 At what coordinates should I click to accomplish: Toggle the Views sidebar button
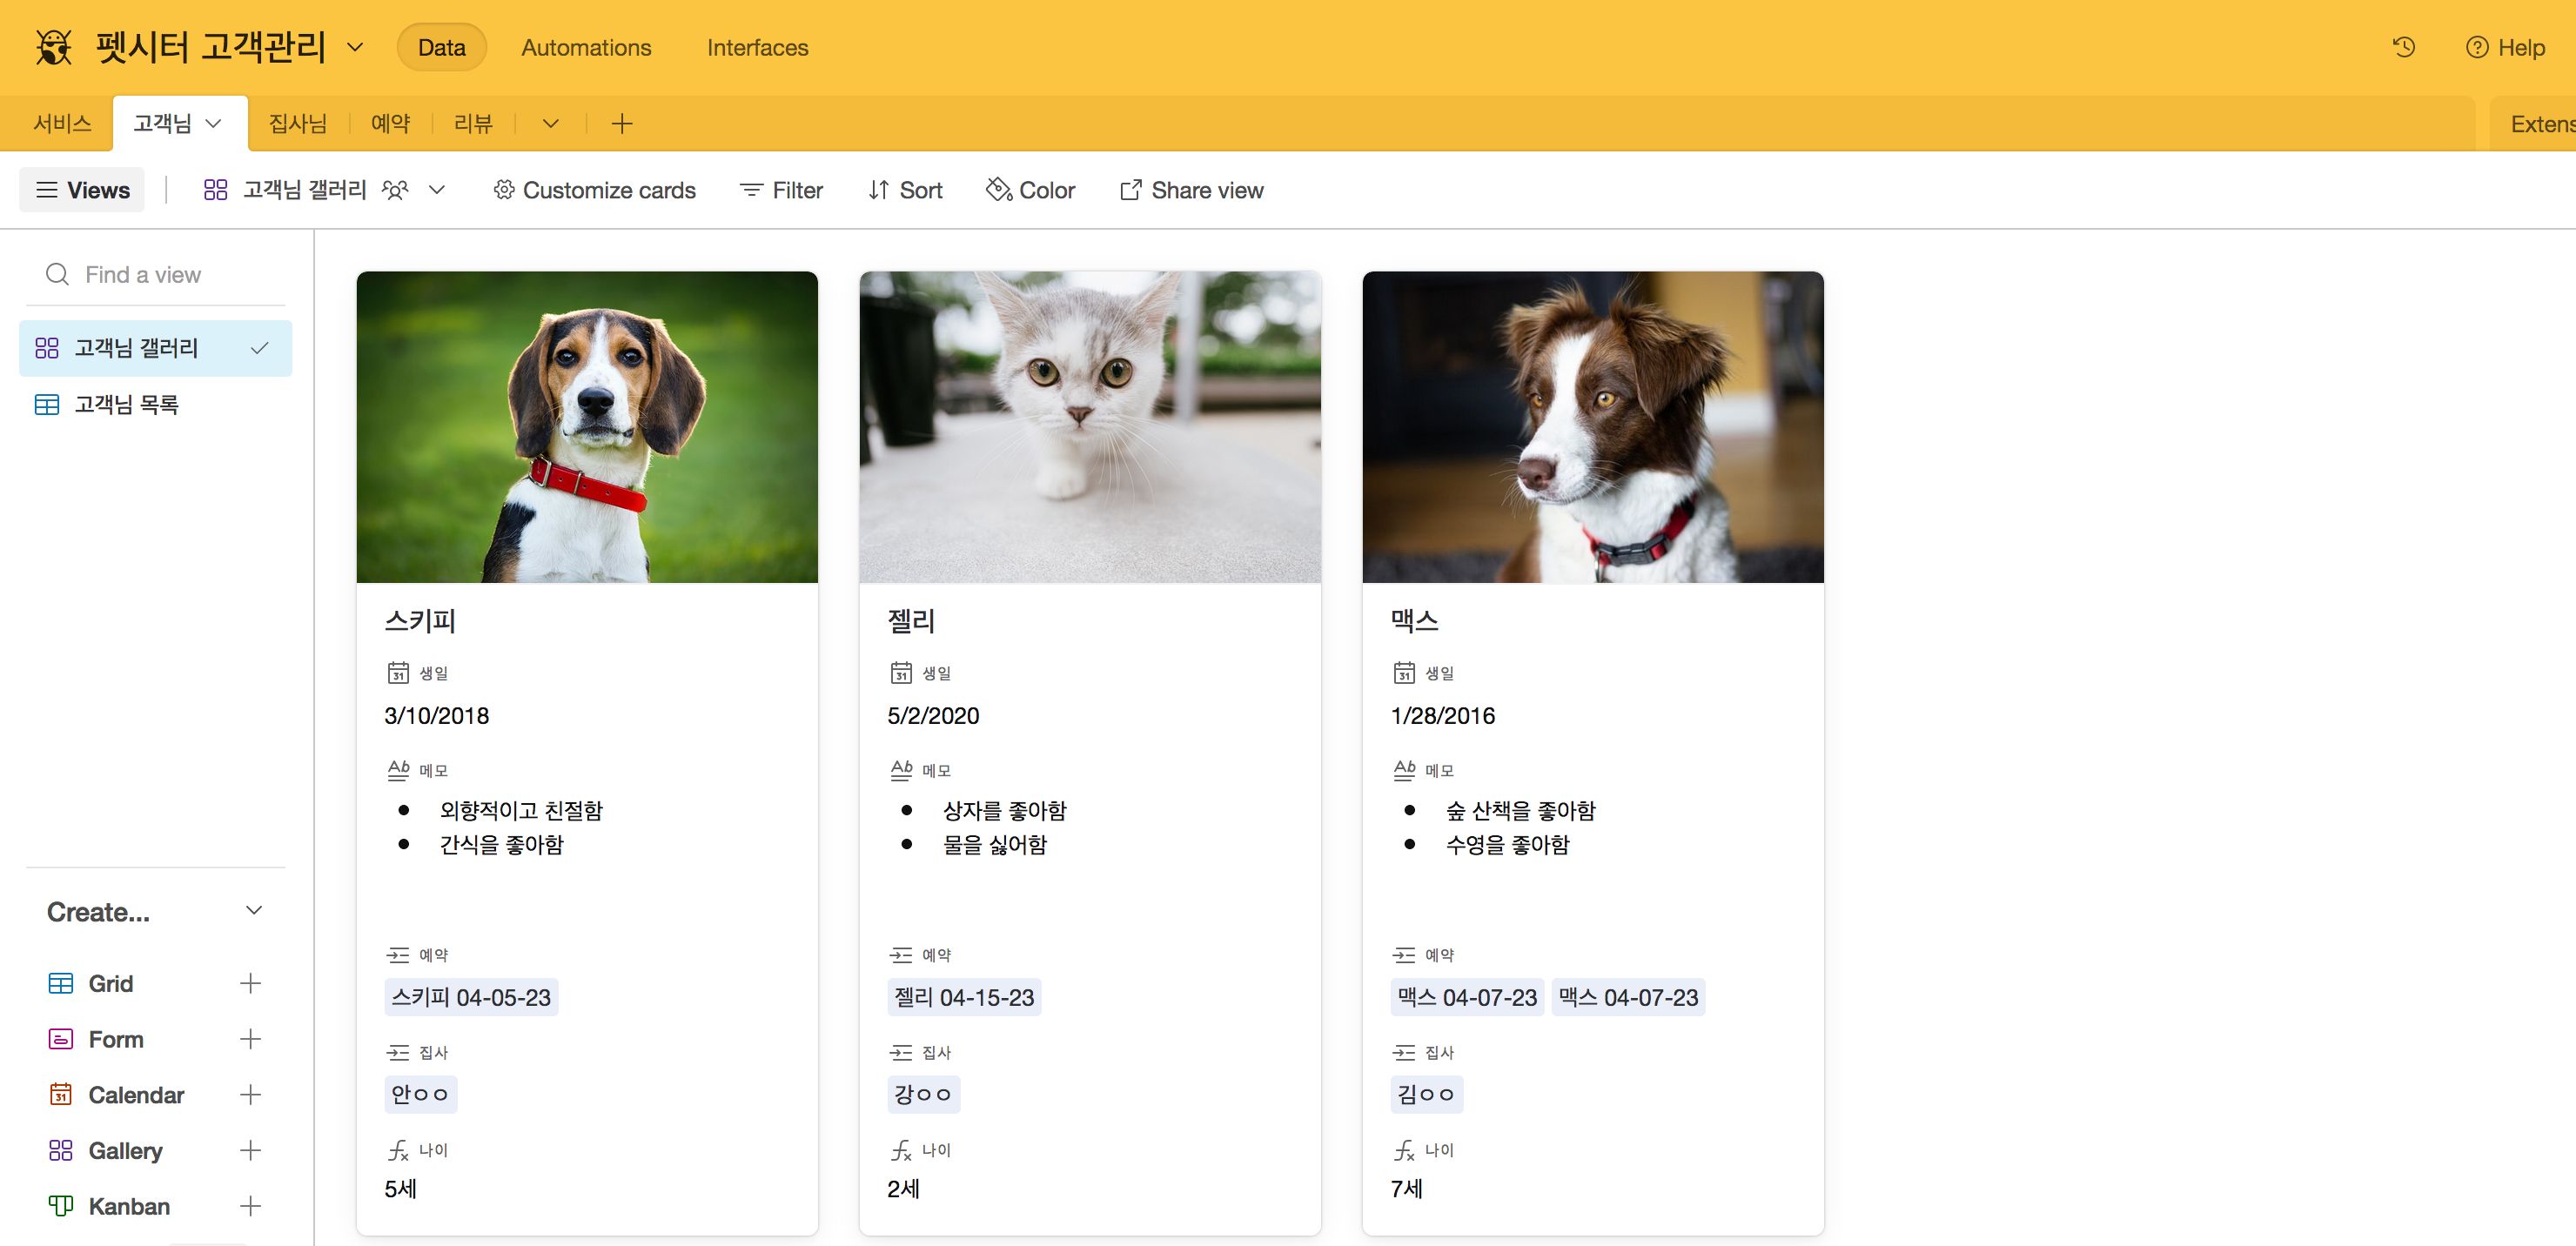pos(82,190)
